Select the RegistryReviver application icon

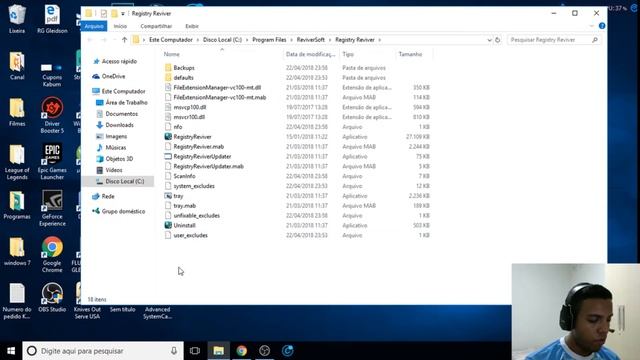(168, 137)
